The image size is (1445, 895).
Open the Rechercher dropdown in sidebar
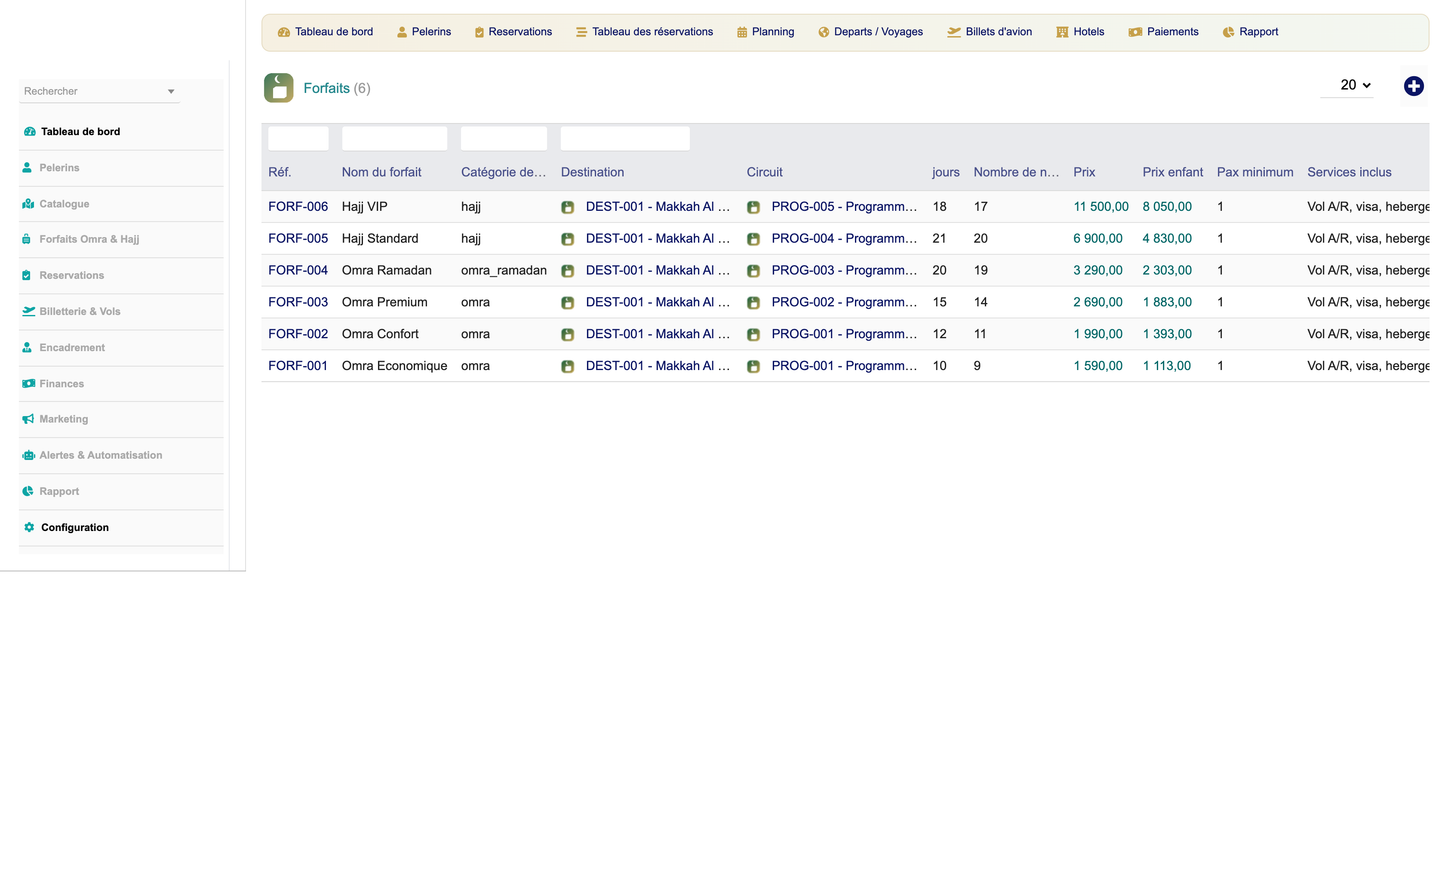click(x=99, y=91)
